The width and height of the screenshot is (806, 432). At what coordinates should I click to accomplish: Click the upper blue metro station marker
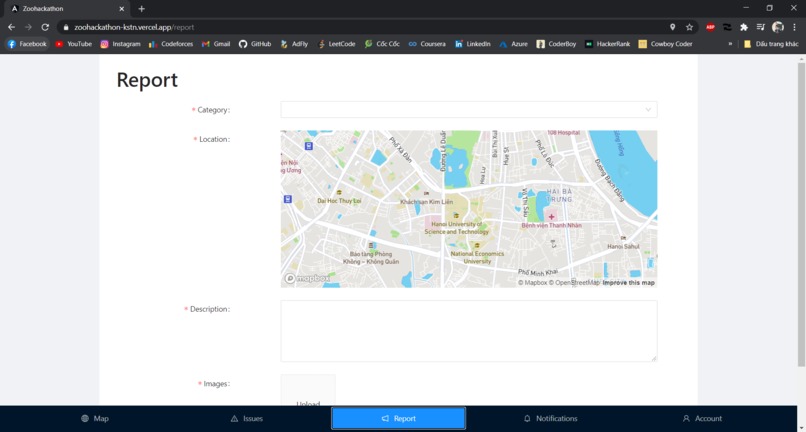(x=308, y=146)
